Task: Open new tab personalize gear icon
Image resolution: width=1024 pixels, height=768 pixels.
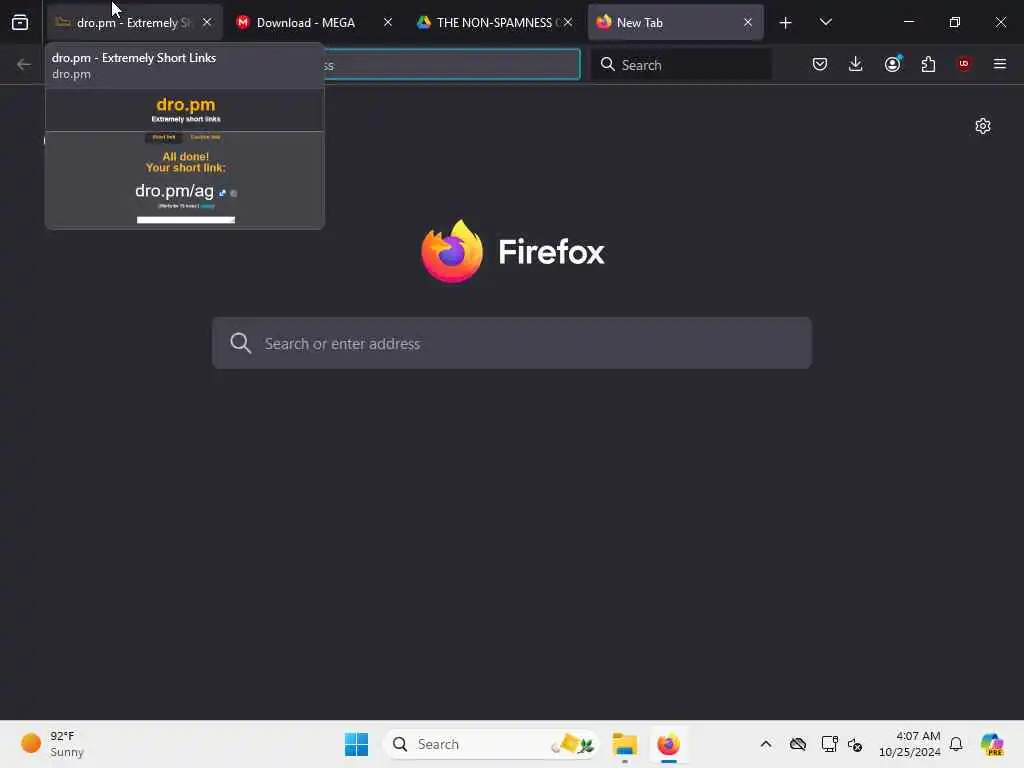Action: 983,126
